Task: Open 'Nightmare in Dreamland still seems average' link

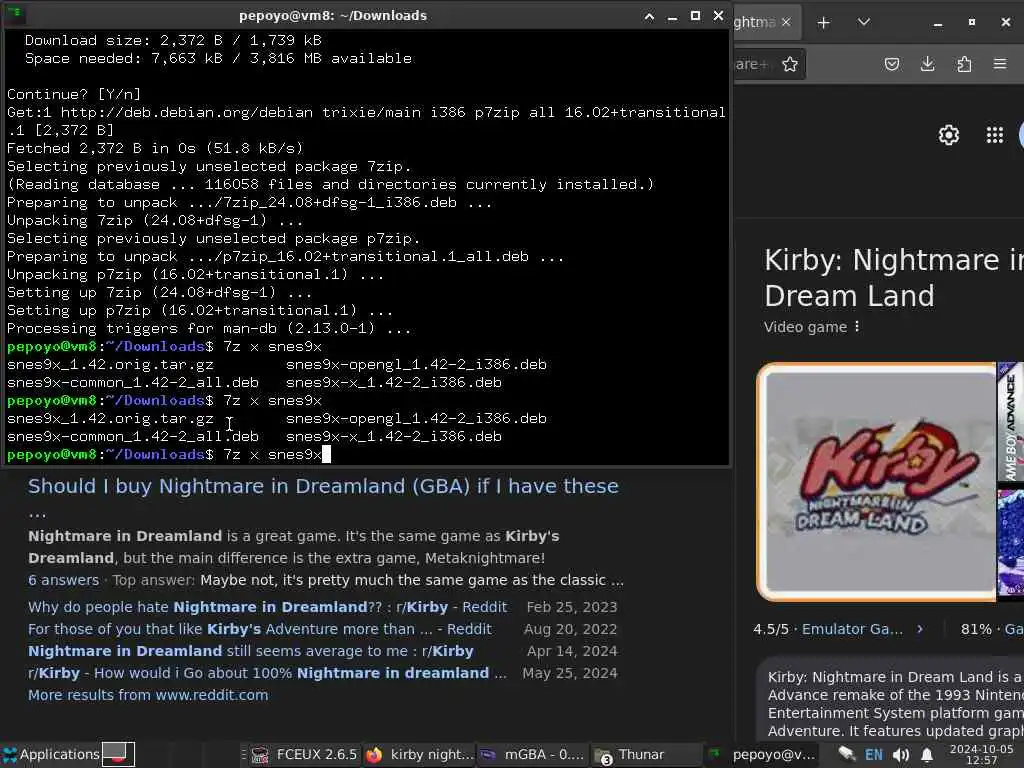Action: click(x=251, y=651)
